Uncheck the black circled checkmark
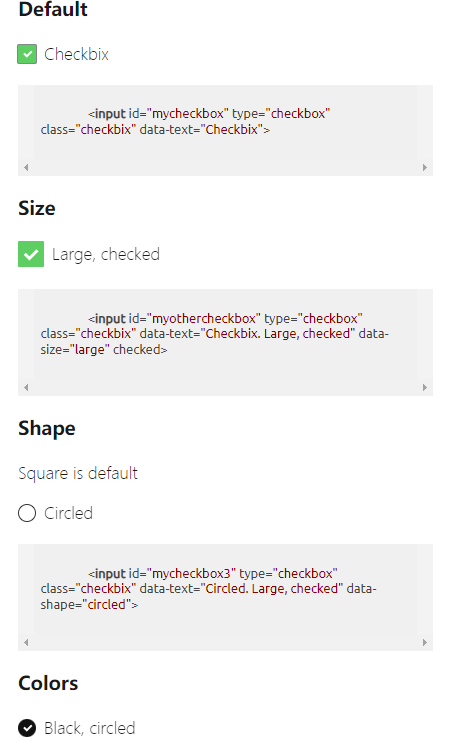The width and height of the screenshot is (449, 755). pos(27,728)
